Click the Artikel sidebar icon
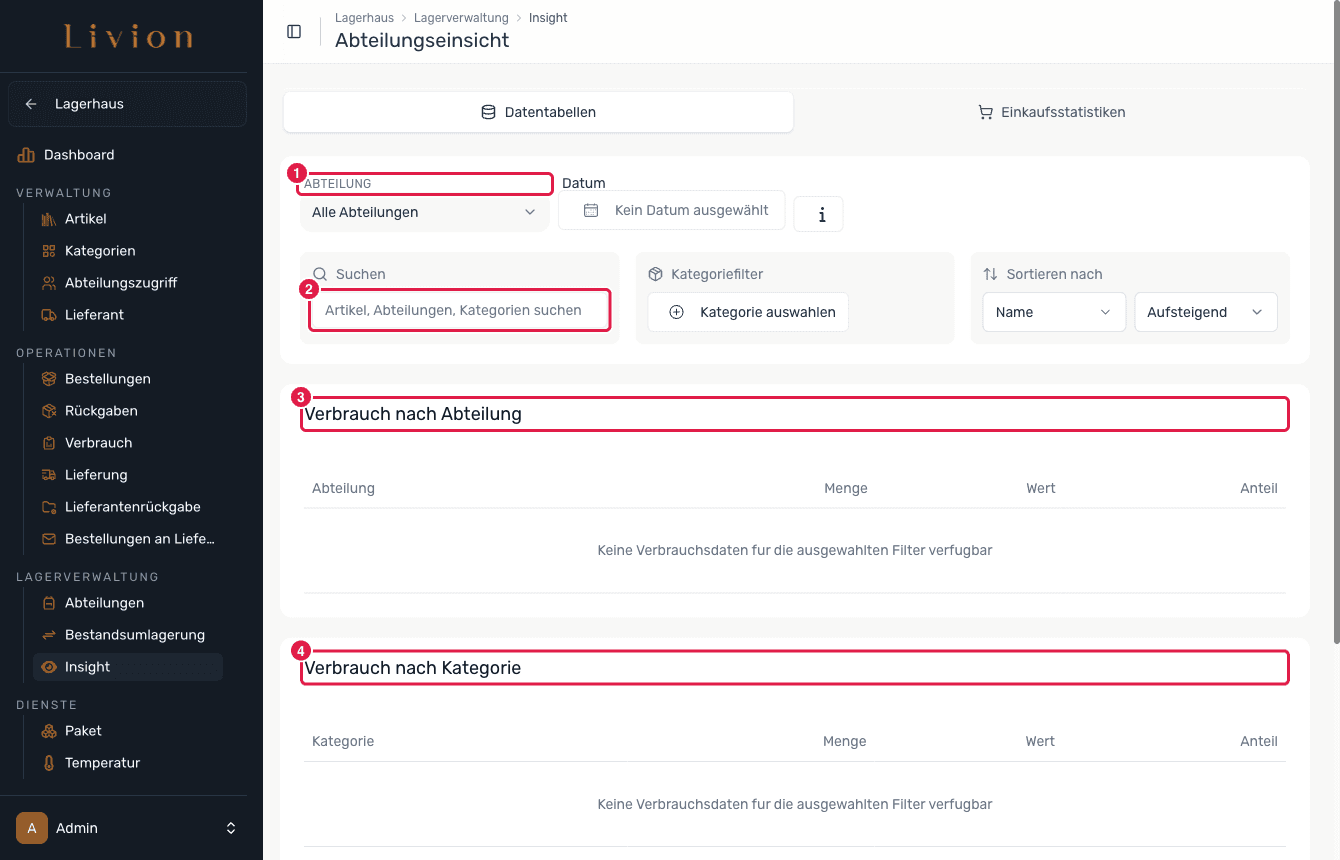 (x=49, y=219)
